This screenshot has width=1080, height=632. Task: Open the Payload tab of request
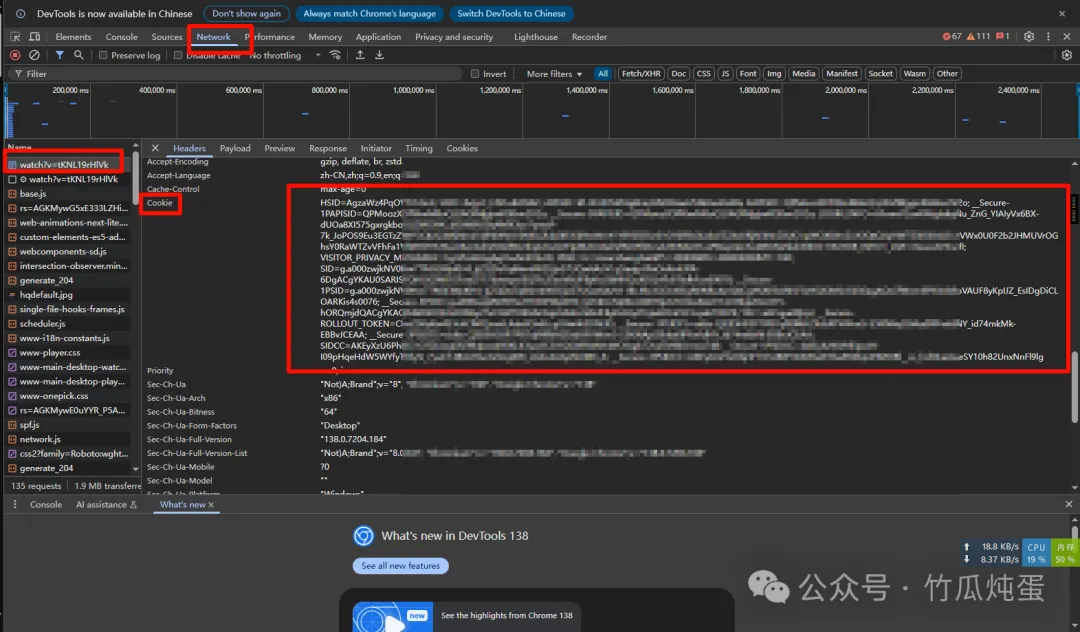(235, 148)
